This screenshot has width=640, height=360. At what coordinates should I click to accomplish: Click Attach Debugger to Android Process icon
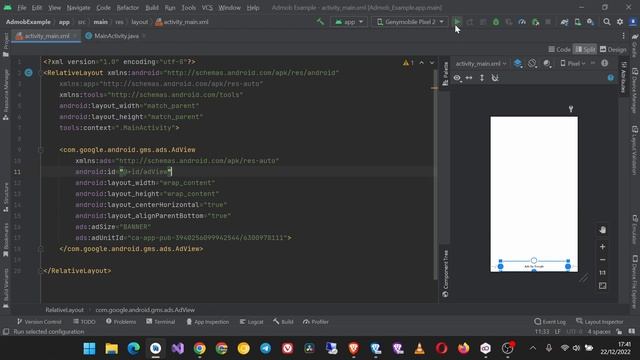(535, 22)
